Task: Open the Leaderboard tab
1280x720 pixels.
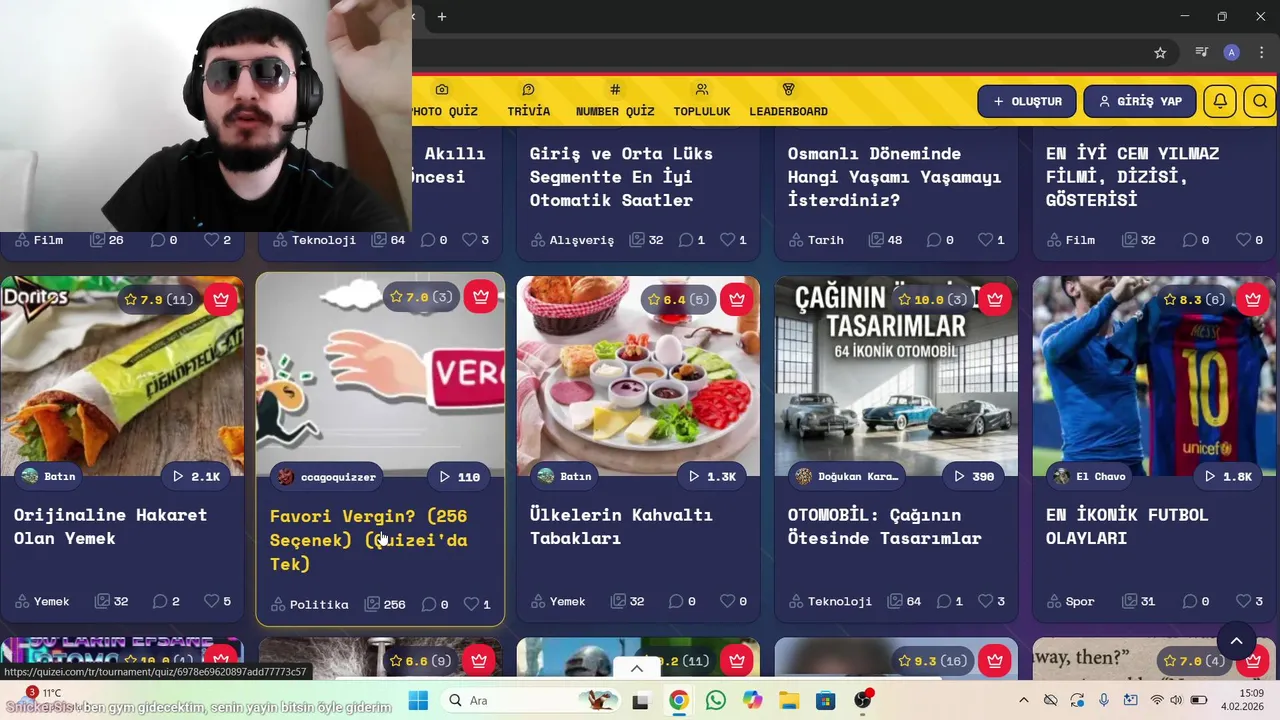Action: (x=788, y=101)
